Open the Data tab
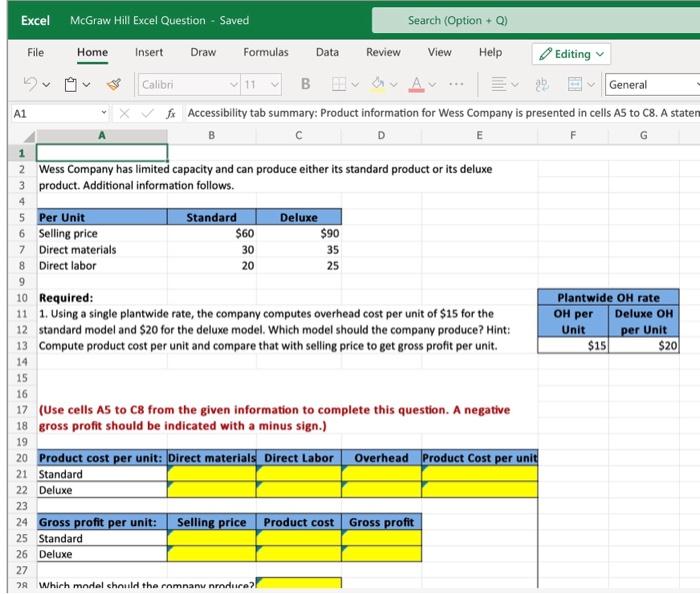The image size is (700, 594). [x=327, y=53]
